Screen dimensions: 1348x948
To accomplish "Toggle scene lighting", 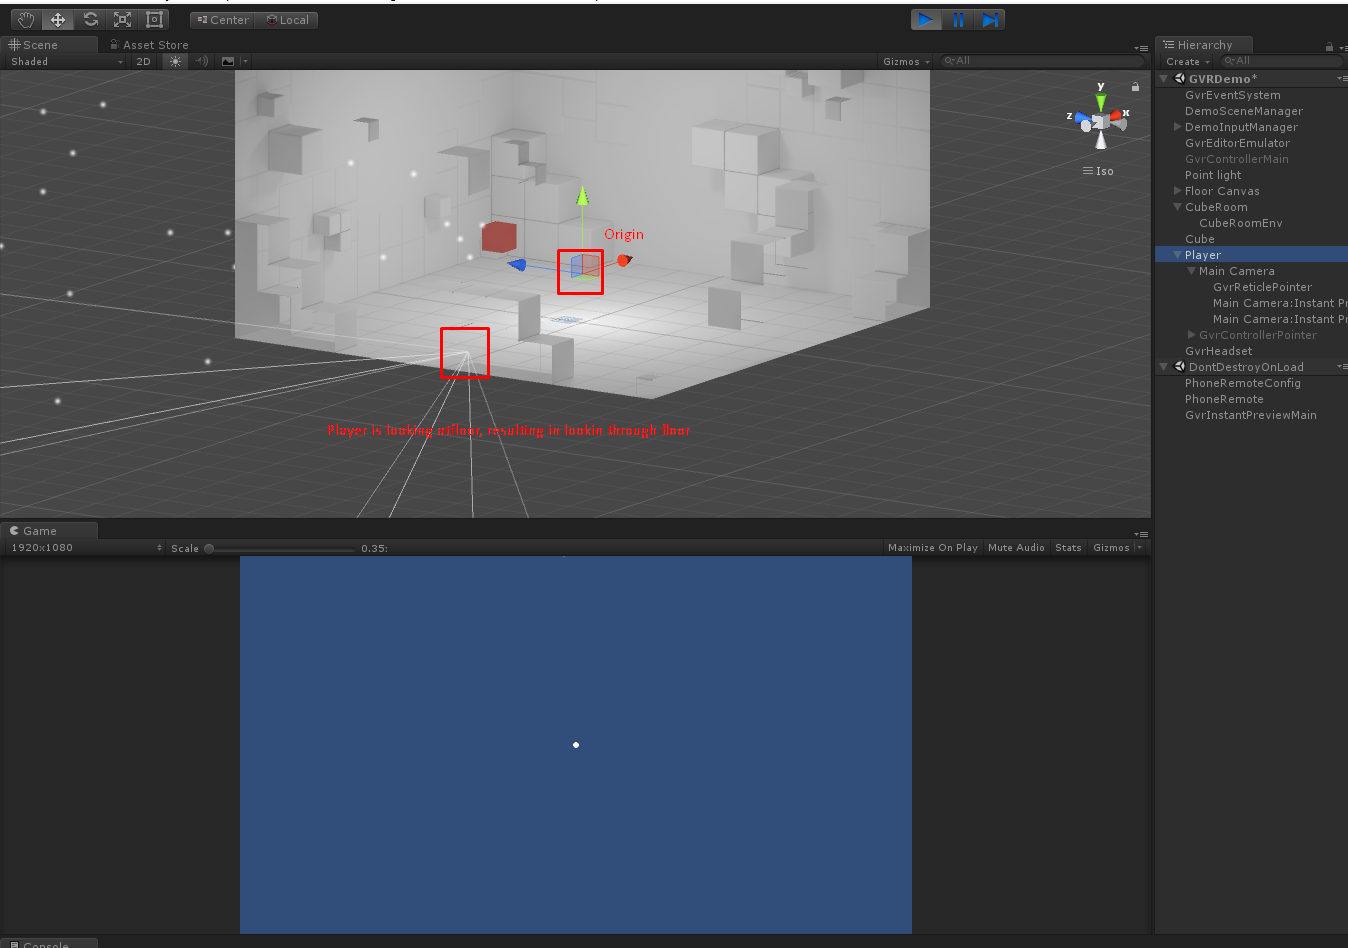I will point(175,61).
